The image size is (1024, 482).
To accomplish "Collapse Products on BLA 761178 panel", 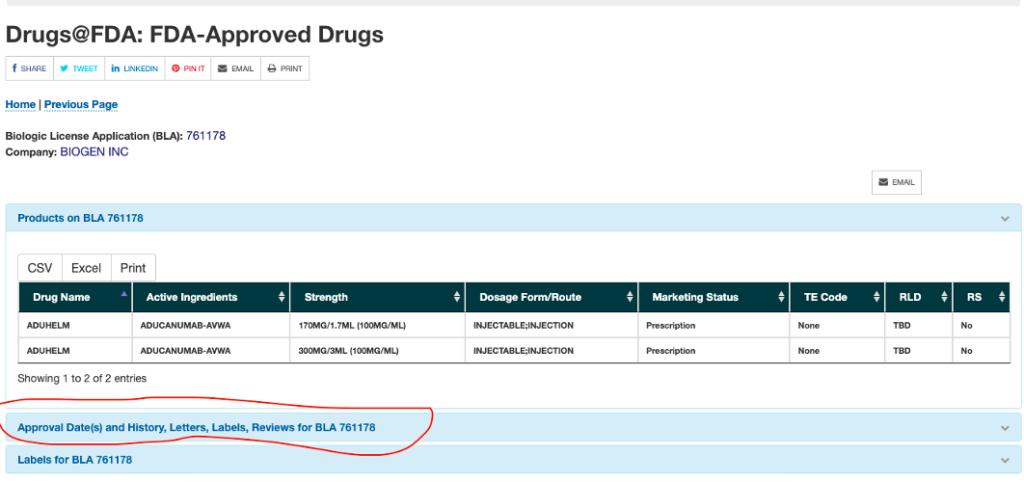I will tap(513, 218).
